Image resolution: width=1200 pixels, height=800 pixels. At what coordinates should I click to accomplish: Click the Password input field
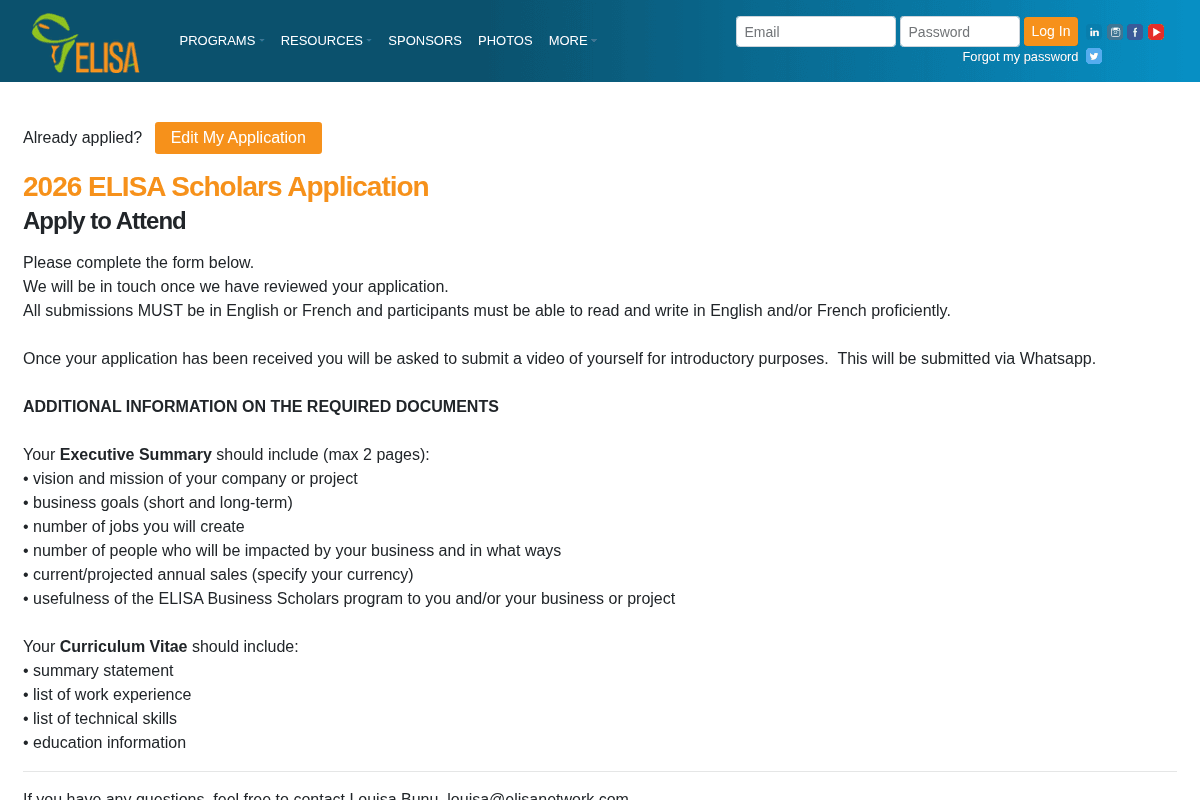point(959,31)
